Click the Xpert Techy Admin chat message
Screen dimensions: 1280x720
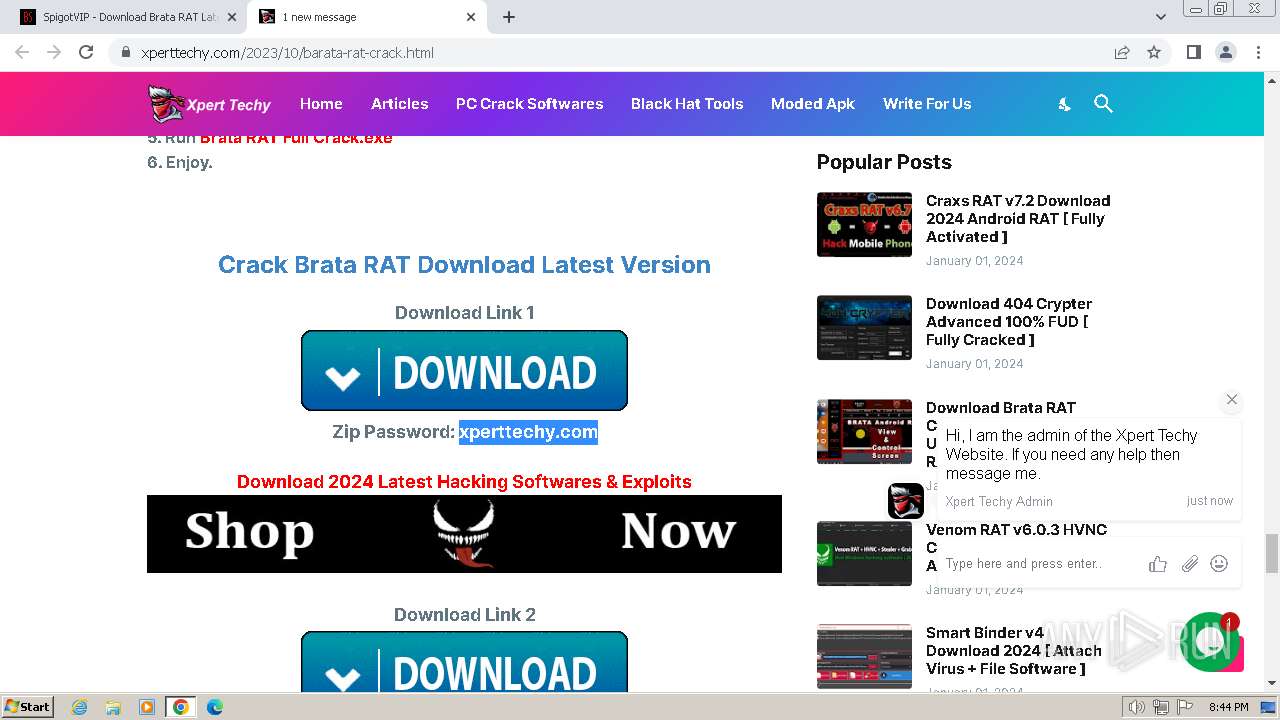point(1089,468)
